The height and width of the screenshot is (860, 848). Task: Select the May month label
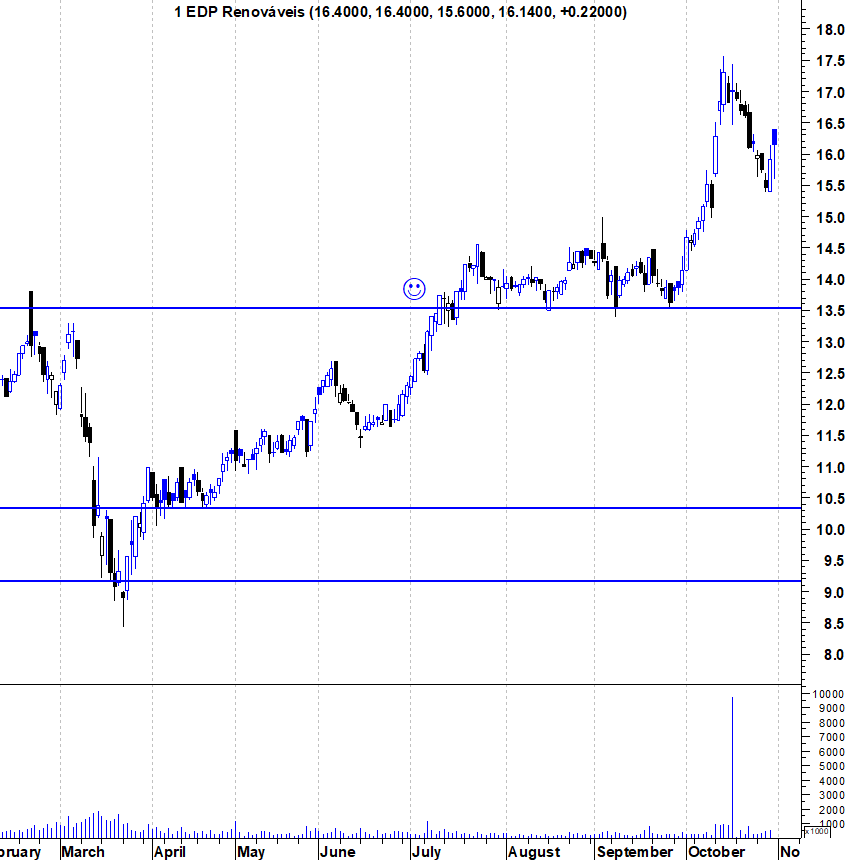251,852
